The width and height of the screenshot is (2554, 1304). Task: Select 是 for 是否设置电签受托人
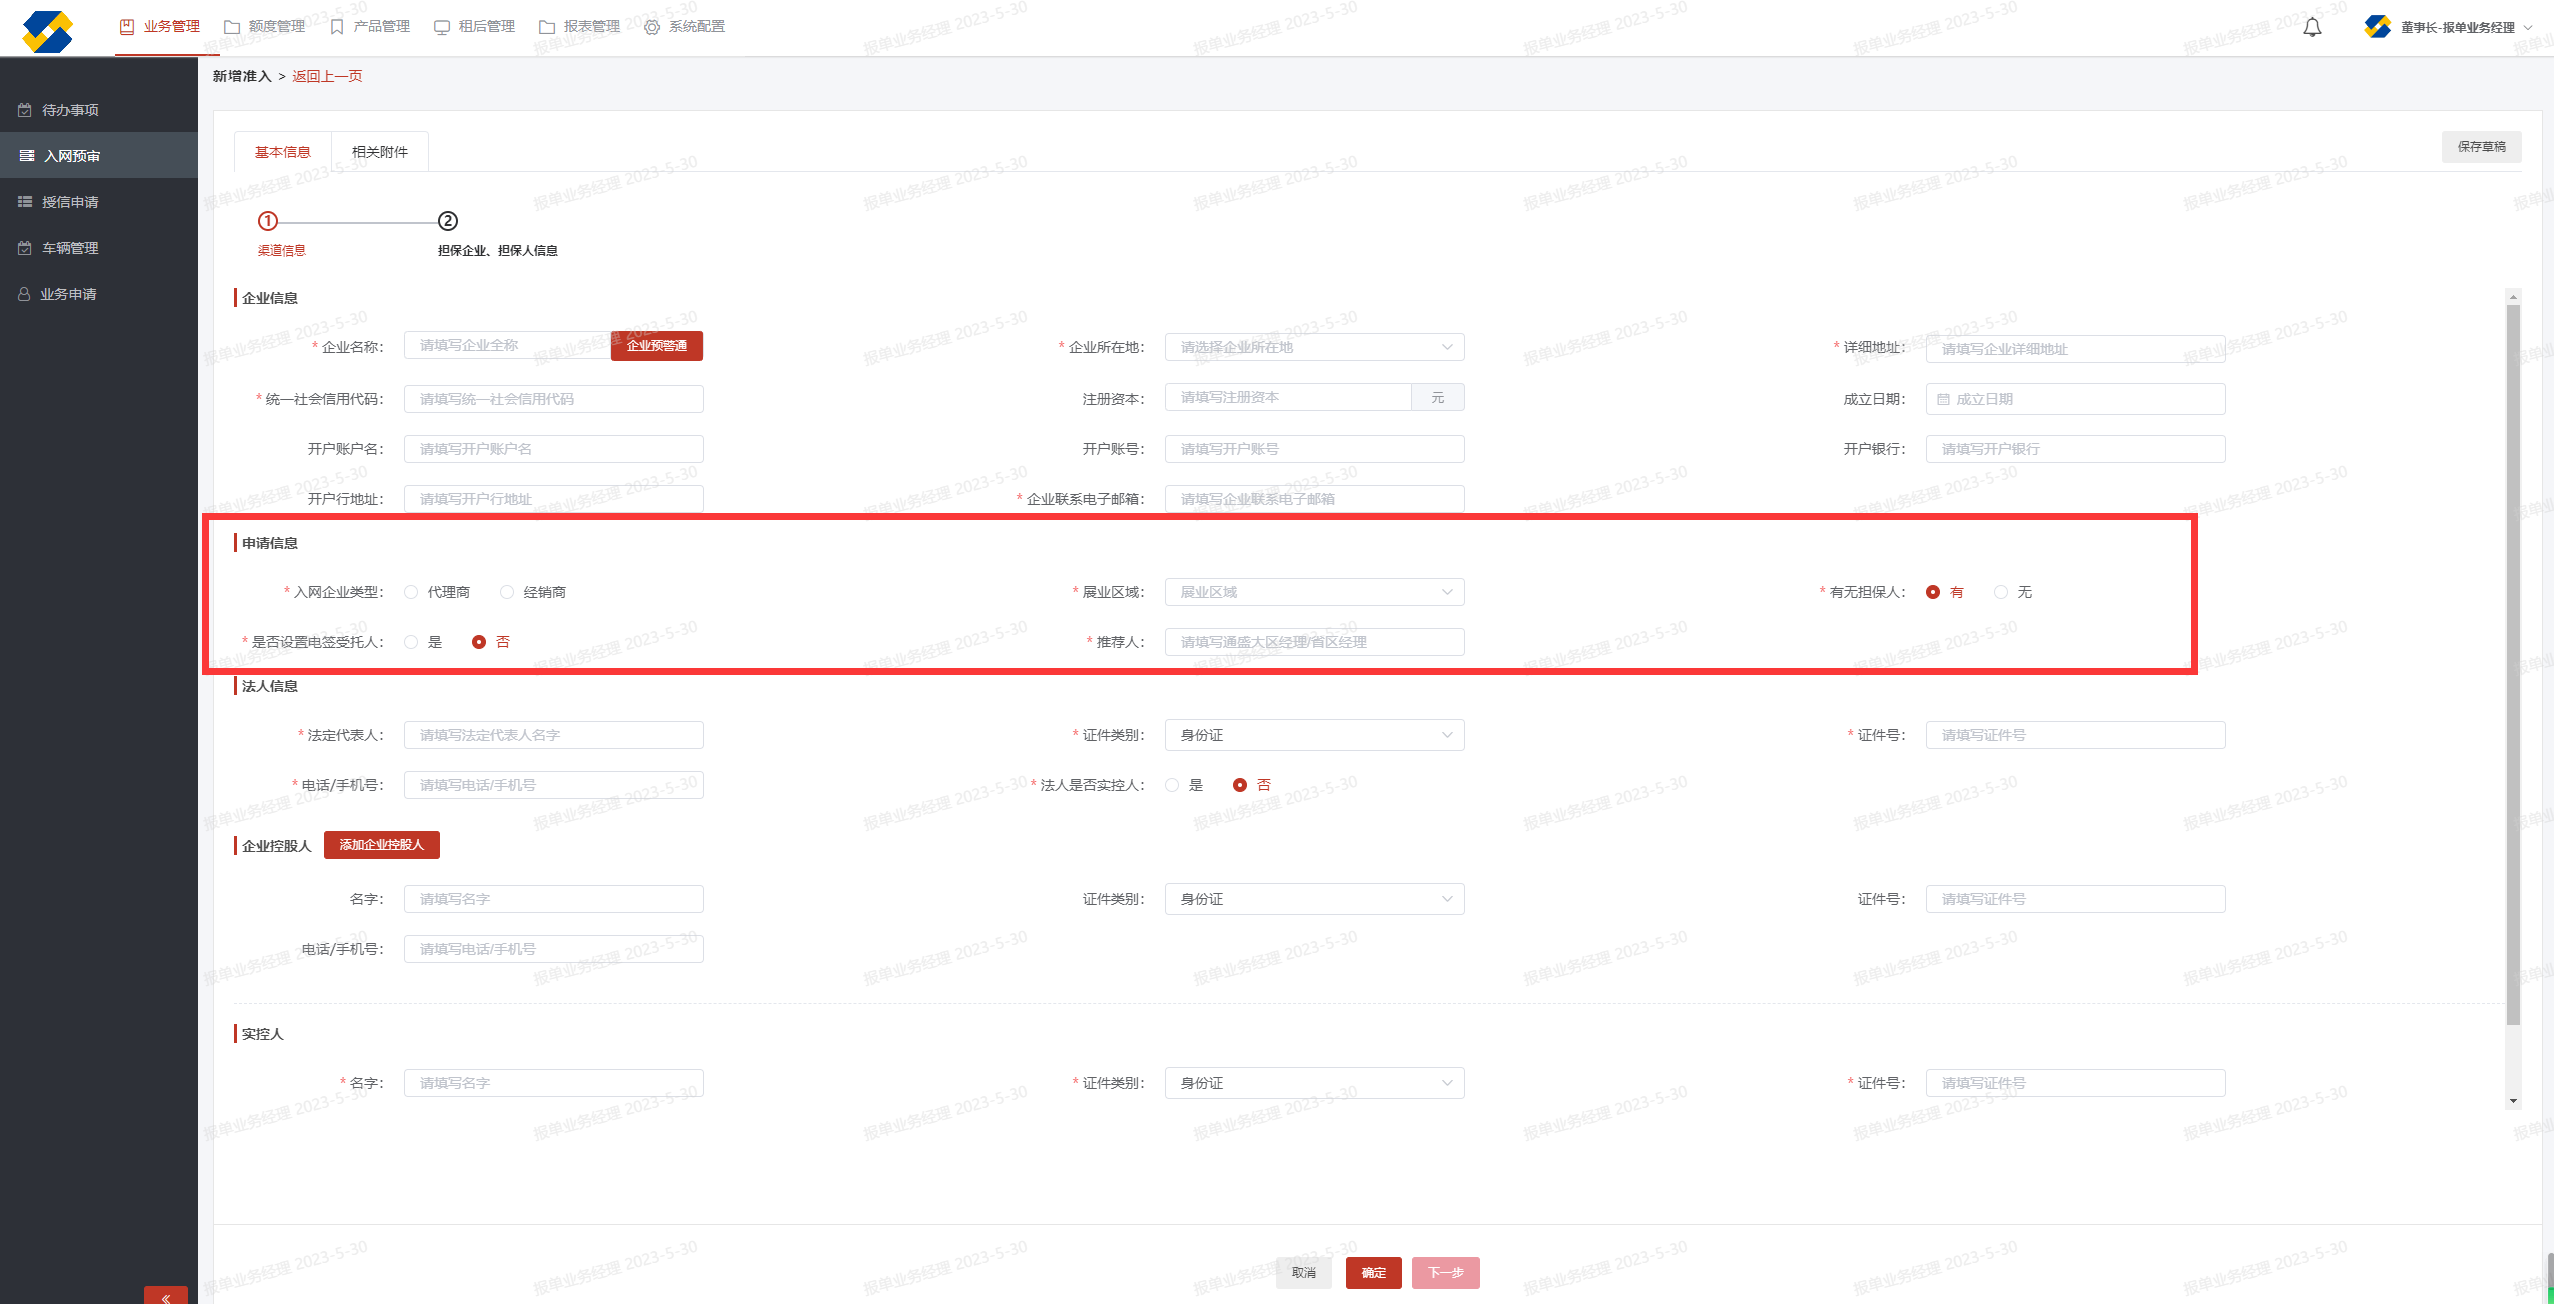coord(411,642)
